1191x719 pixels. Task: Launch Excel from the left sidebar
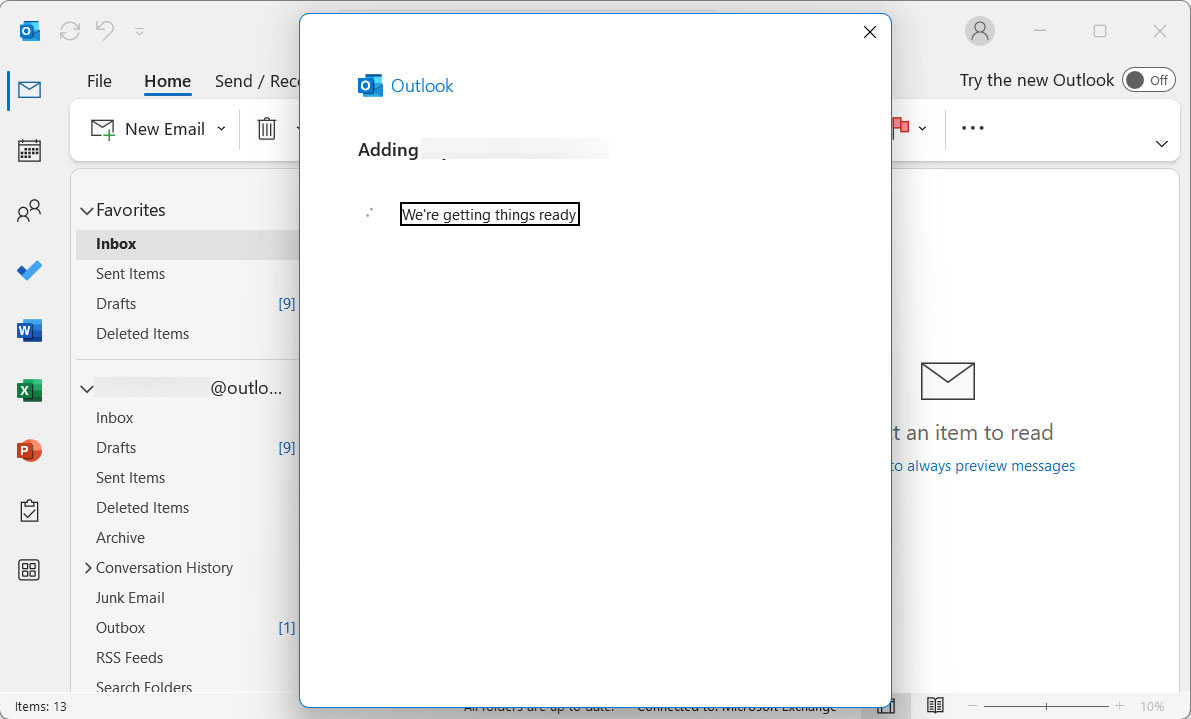coord(29,391)
